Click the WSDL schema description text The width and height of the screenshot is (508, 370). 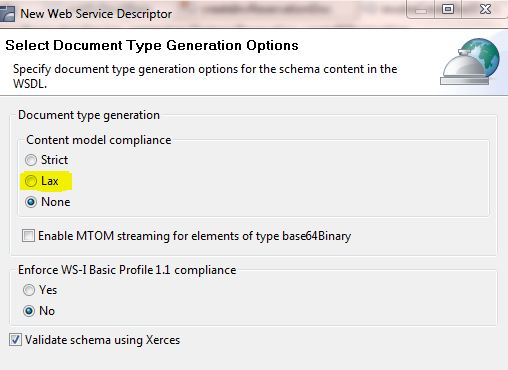(x=205, y=76)
